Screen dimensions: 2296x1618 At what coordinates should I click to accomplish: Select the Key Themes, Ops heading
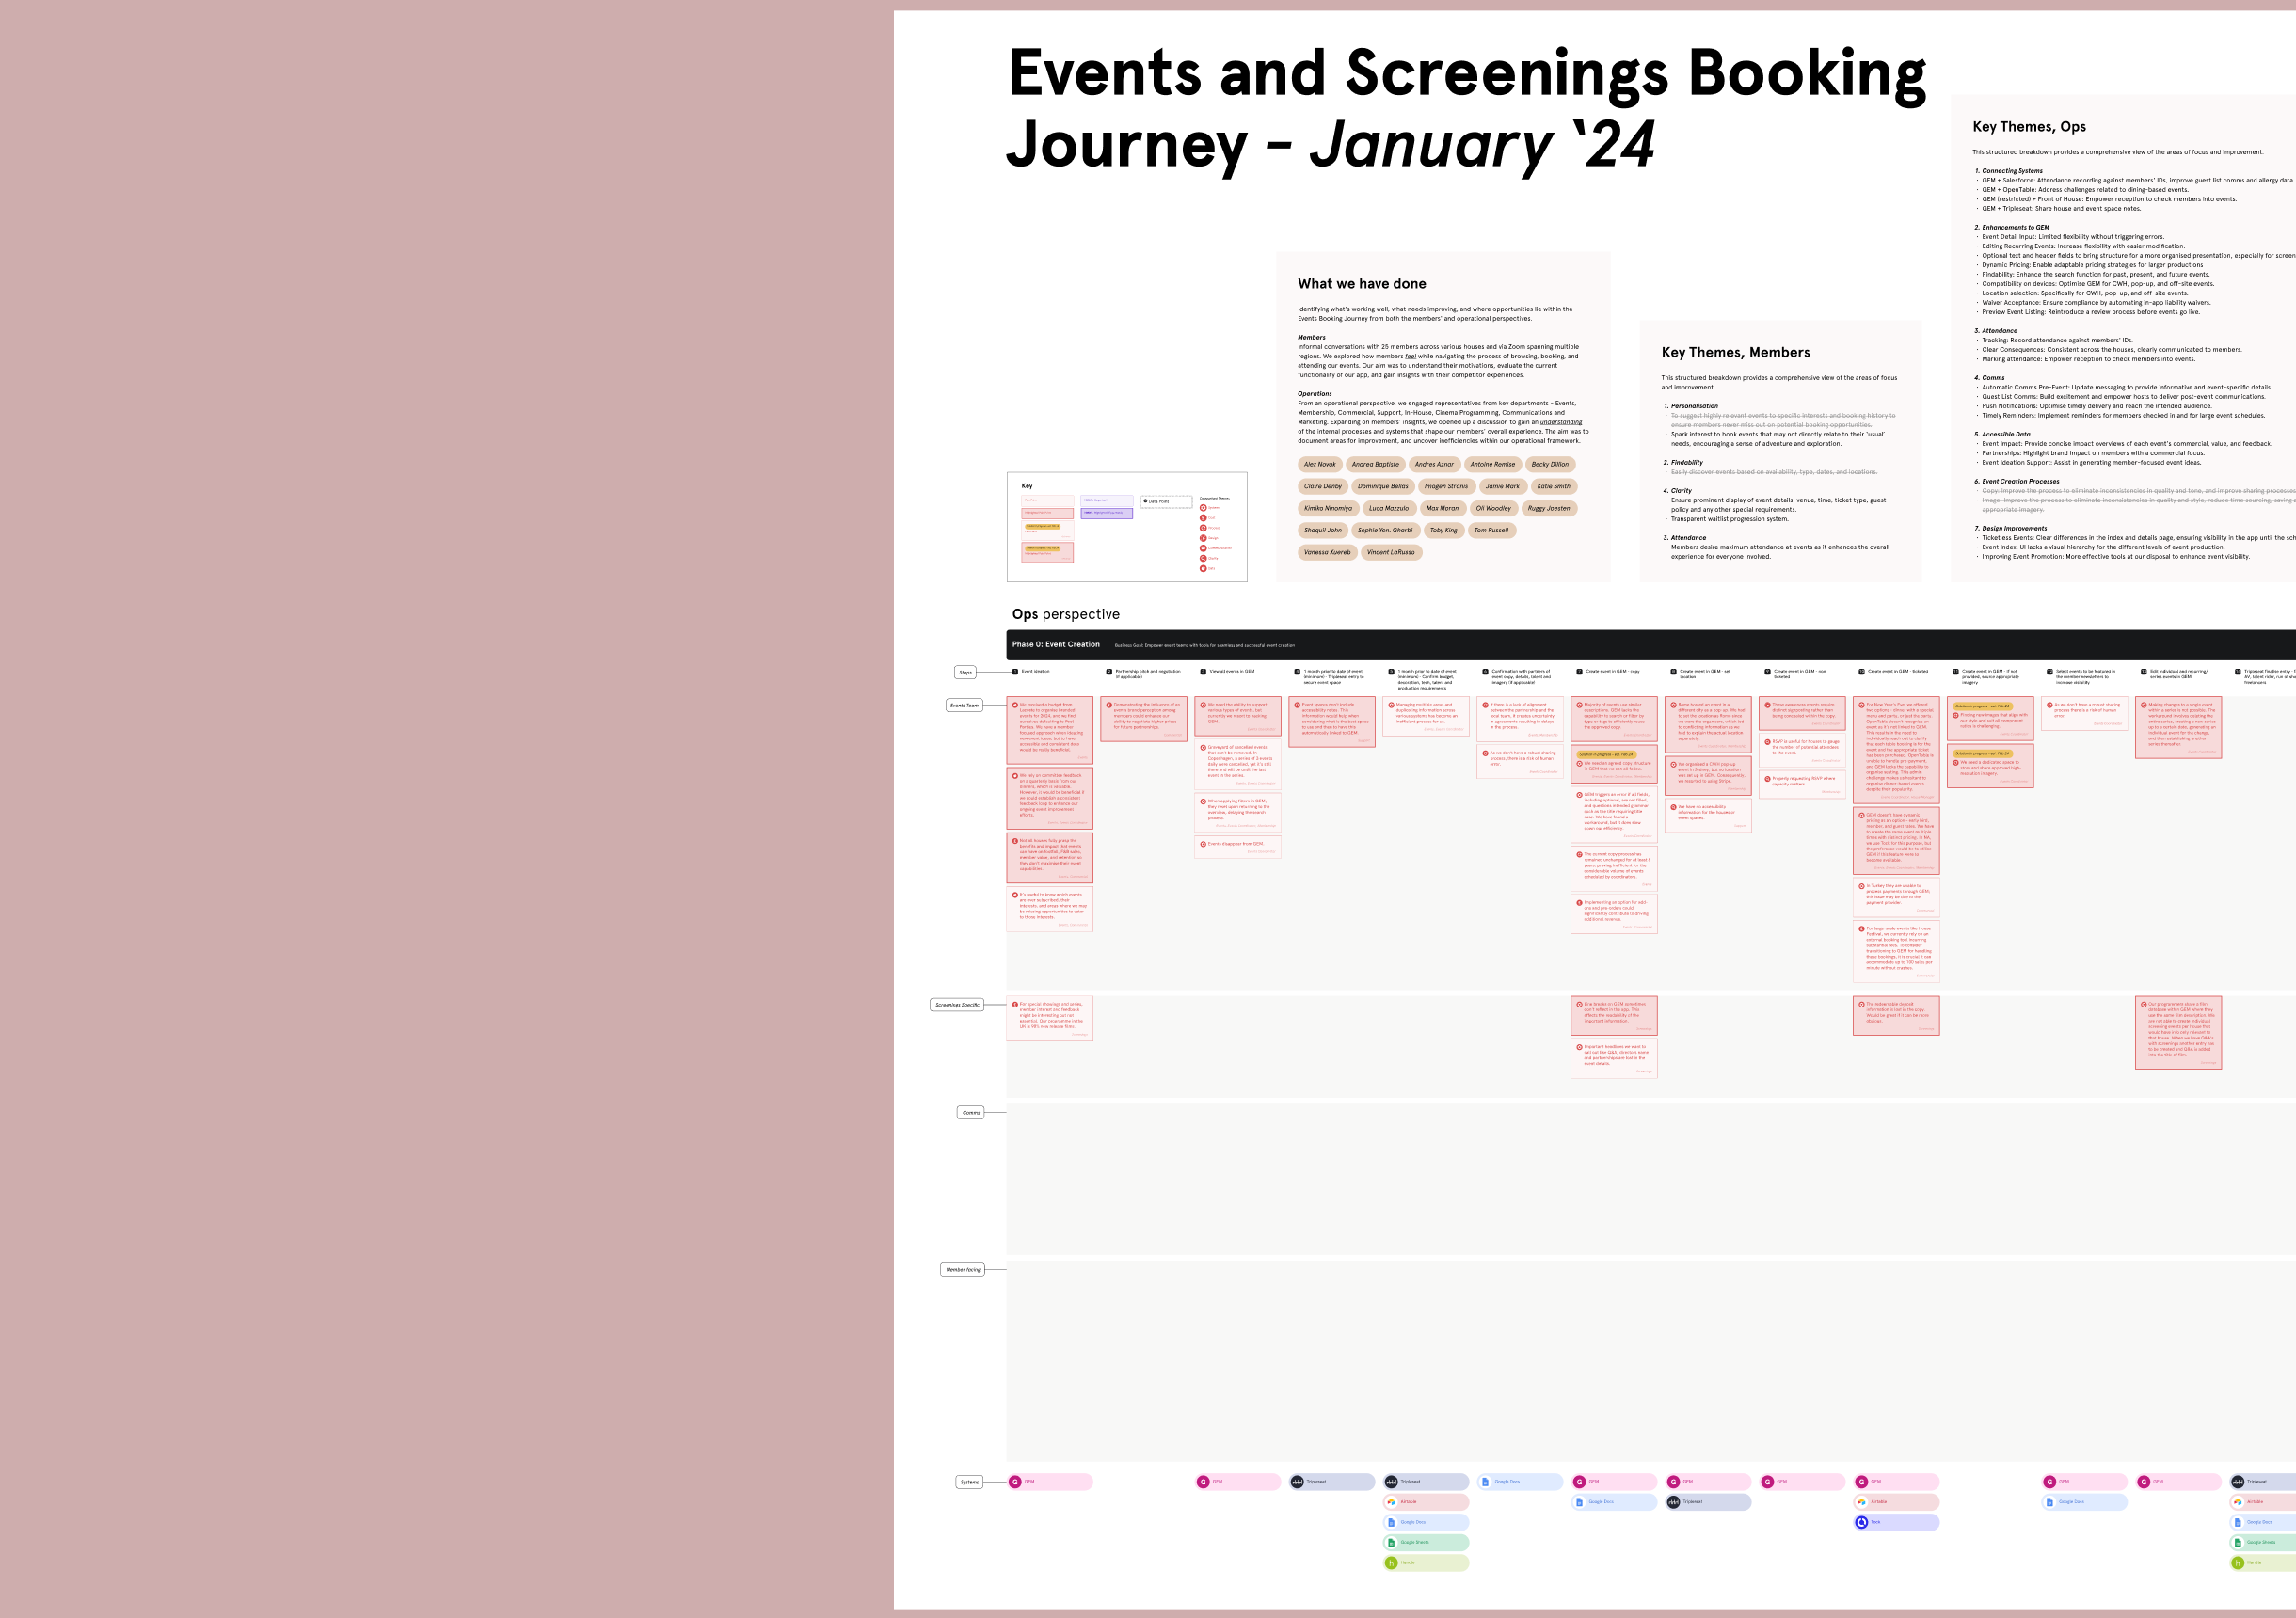2029,127
